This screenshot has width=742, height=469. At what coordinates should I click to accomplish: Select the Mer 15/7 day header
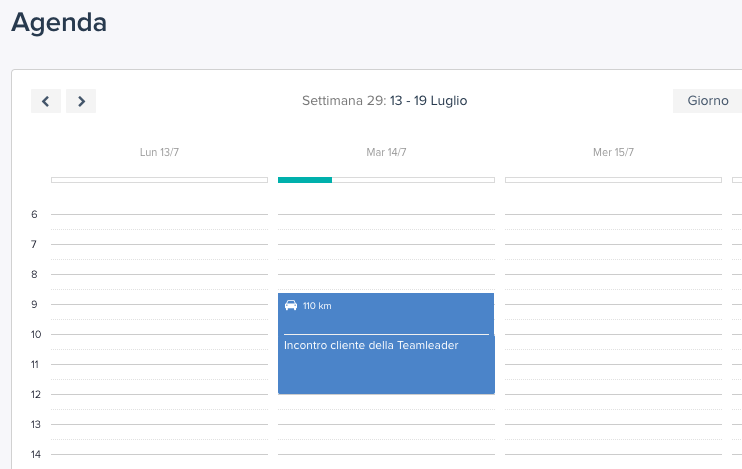(613, 152)
